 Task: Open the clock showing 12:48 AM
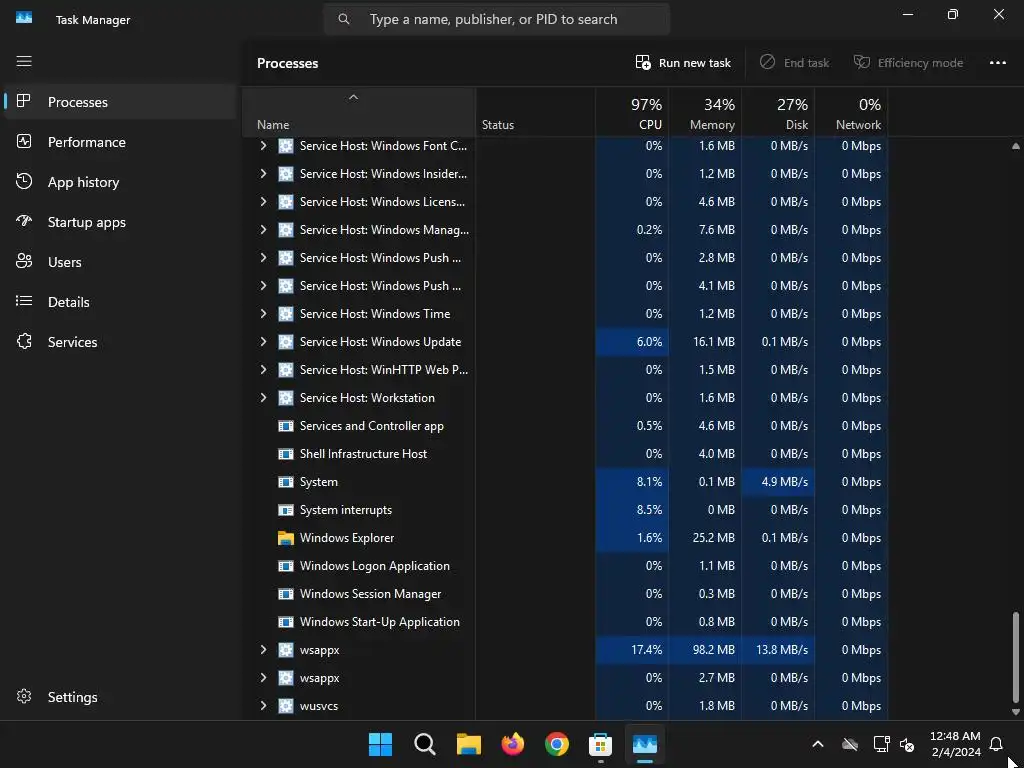point(955,744)
